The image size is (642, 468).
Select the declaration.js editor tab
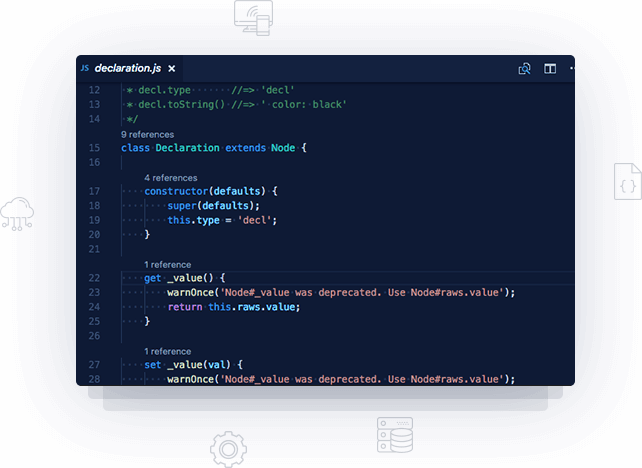[x=127, y=69]
